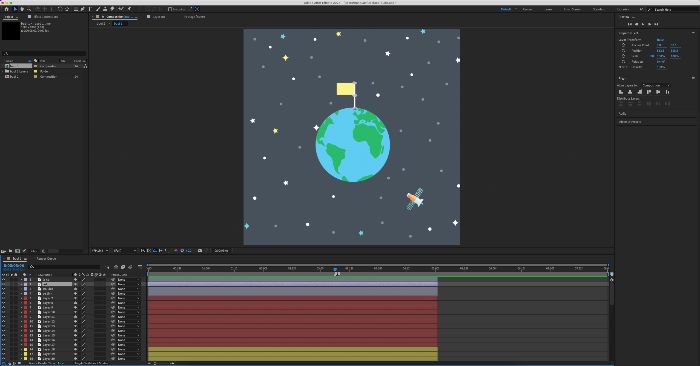Create a new folder in Project panel
Image resolution: width=700 pixels, height=366 pixels.
[10, 251]
